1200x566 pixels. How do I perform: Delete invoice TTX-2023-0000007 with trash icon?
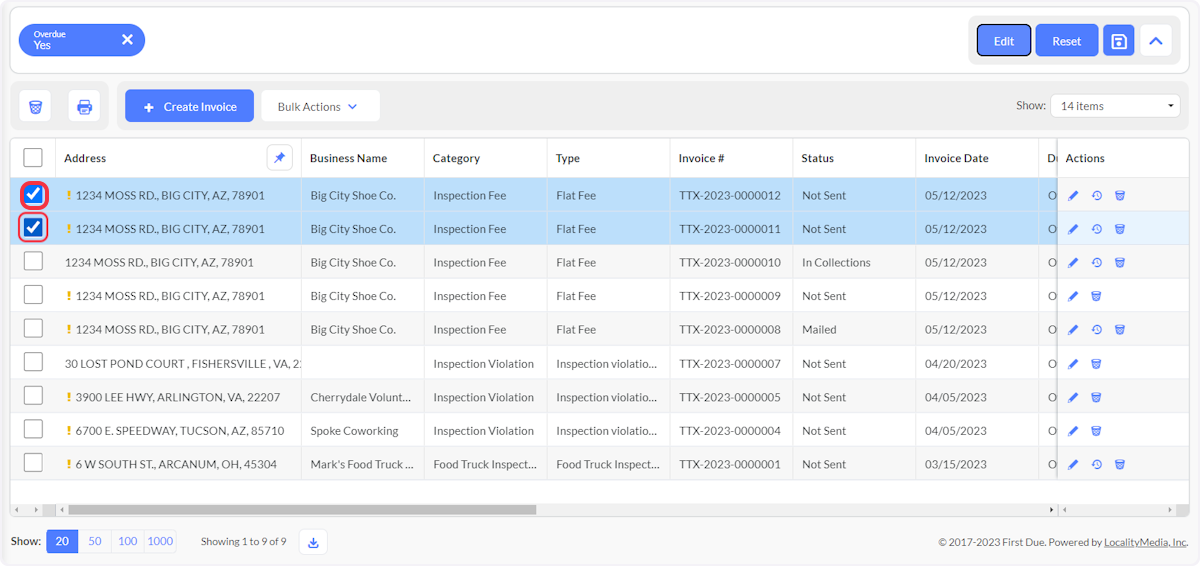[1096, 364]
